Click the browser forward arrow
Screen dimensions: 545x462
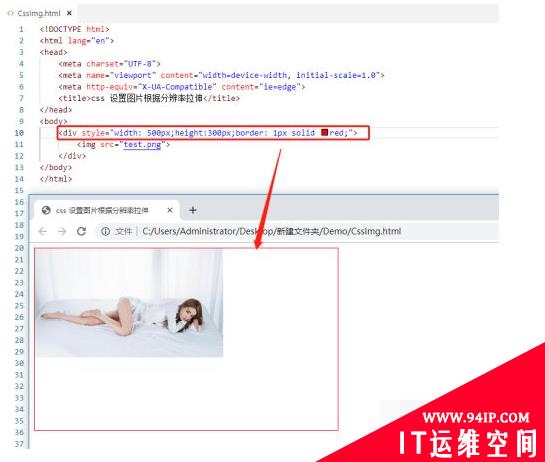tap(62, 231)
